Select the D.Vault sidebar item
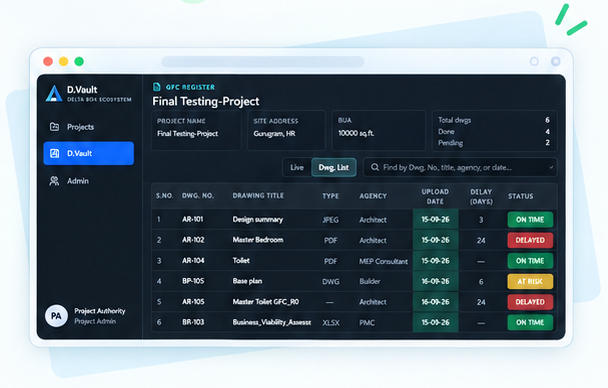This screenshot has height=388, width=608. point(88,153)
